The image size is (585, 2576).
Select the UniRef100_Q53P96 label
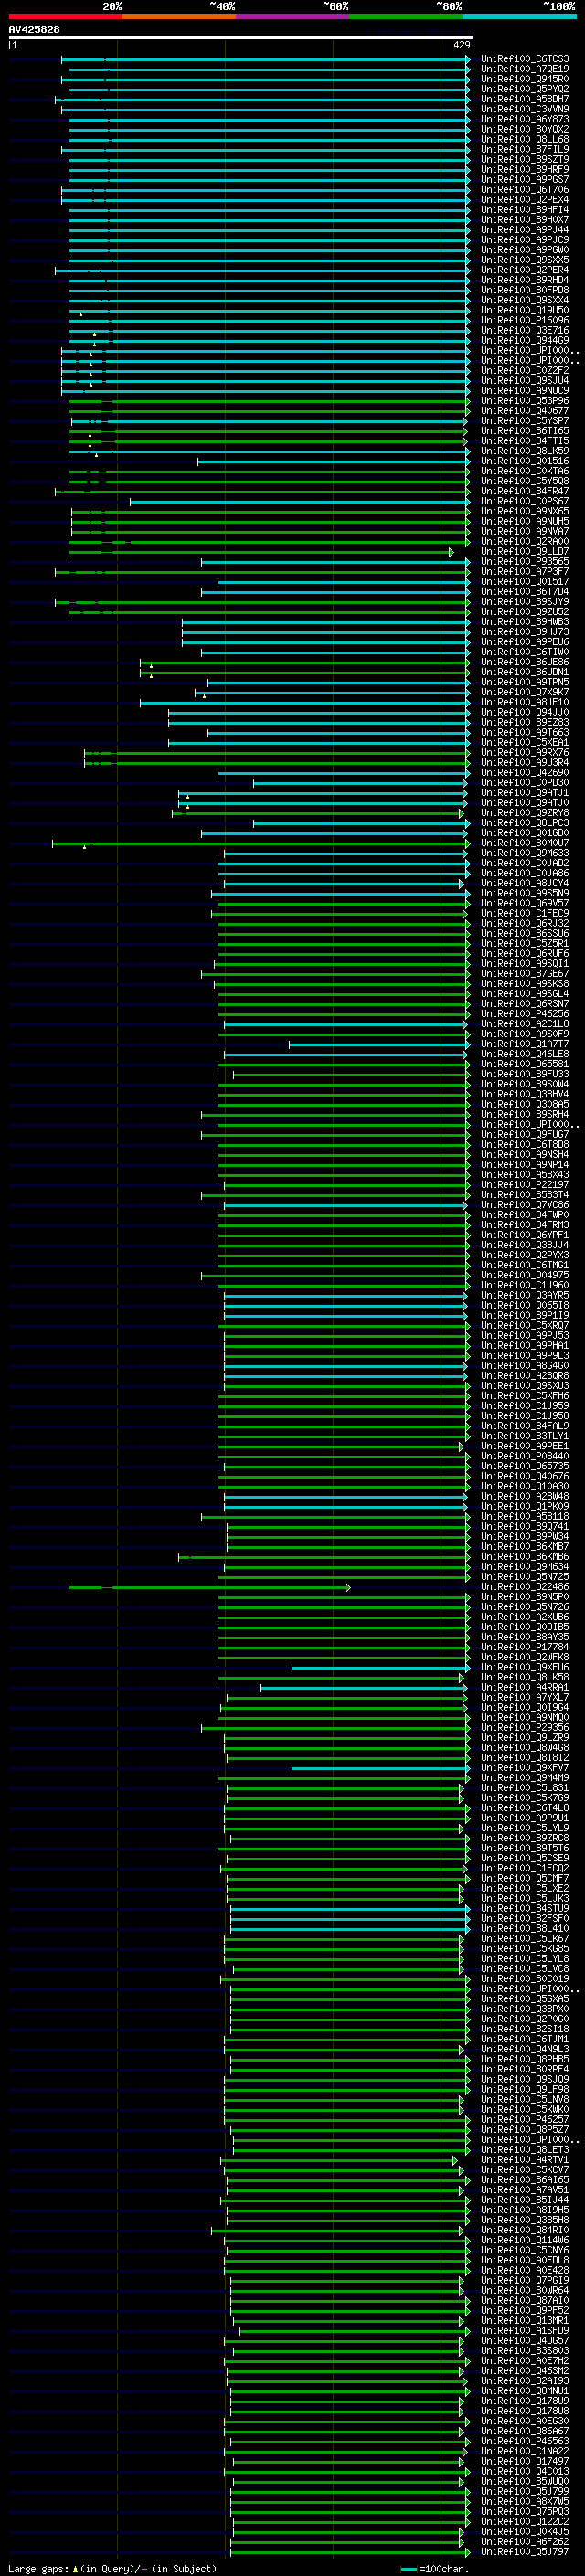[x=524, y=401]
